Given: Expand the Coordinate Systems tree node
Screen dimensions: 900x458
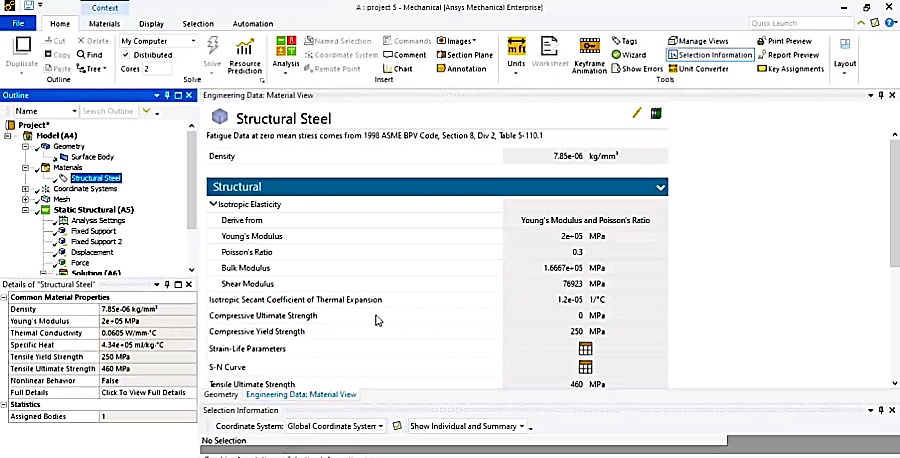Looking at the screenshot, I should click(25, 189).
